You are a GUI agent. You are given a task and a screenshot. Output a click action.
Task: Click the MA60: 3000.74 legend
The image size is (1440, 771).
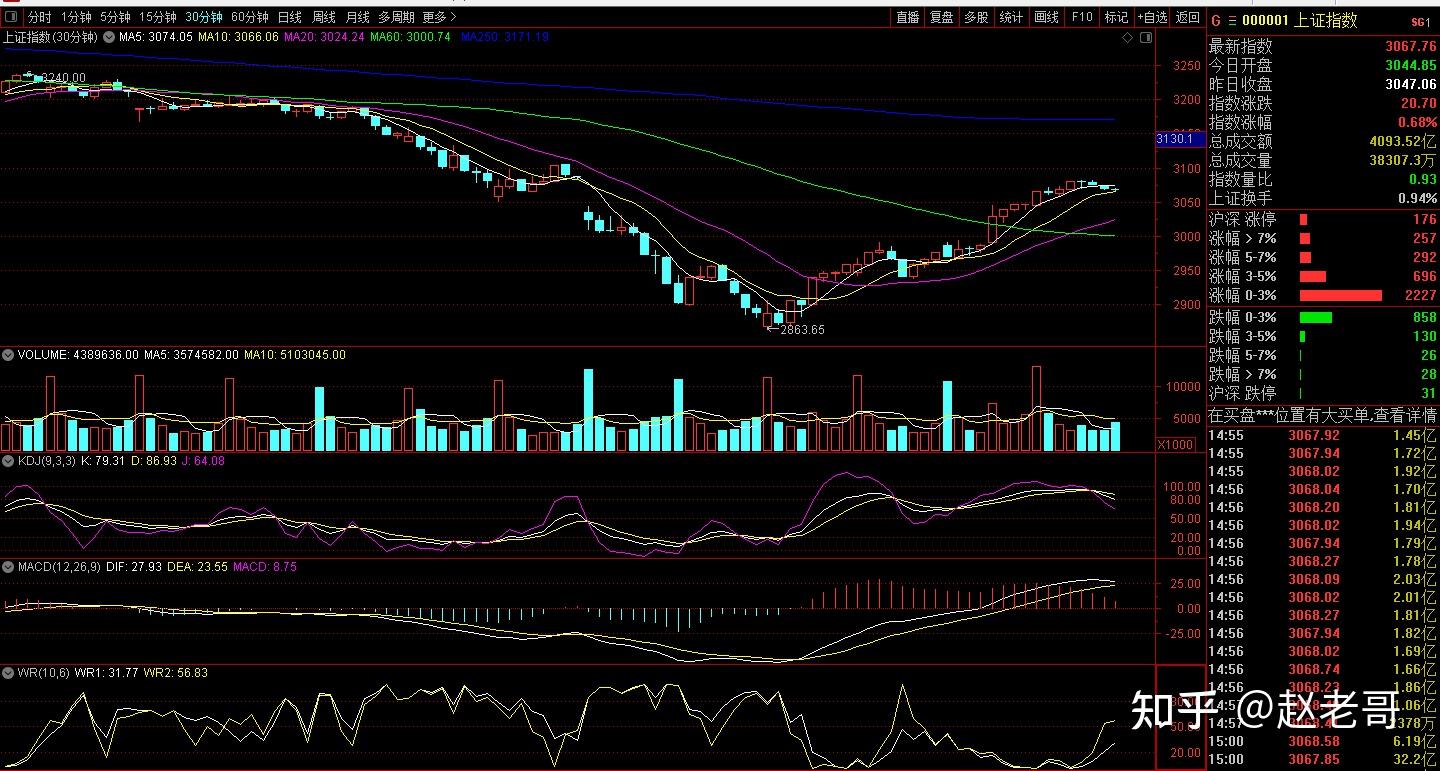click(x=410, y=37)
